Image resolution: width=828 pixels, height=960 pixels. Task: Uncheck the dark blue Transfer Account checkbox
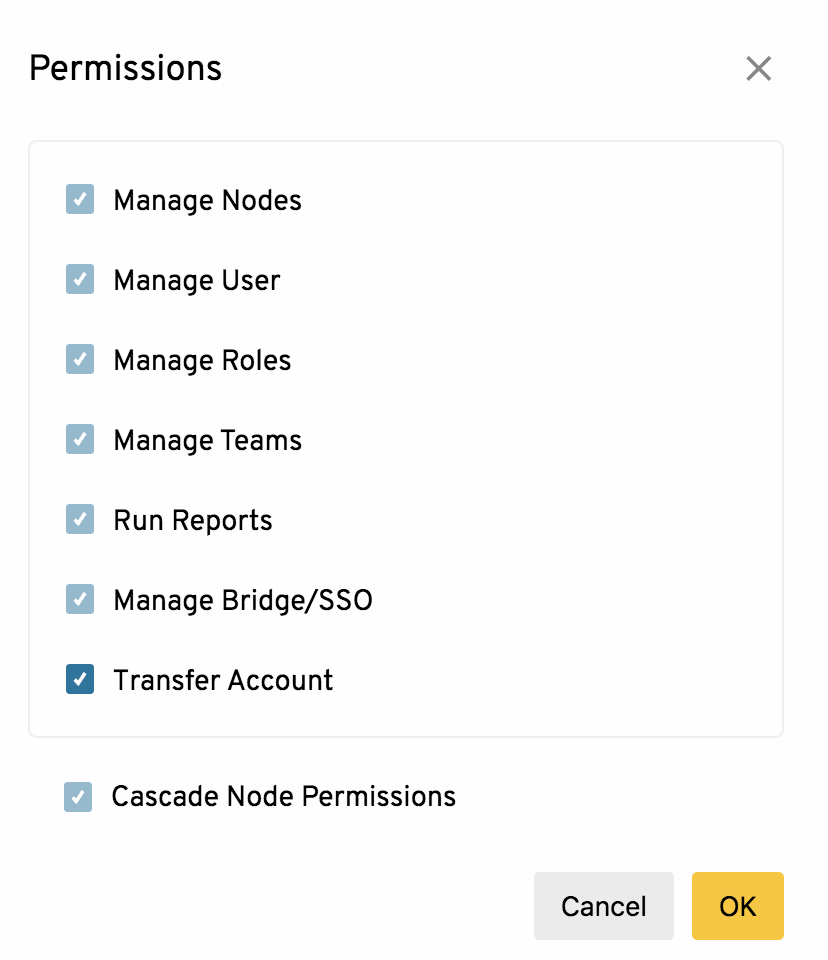[x=80, y=679]
